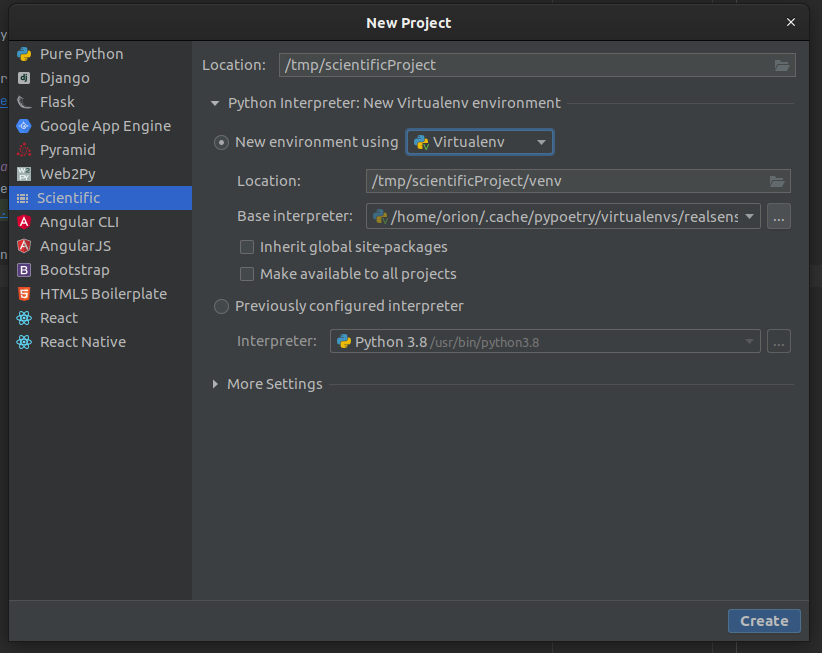Screen dimensions: 822x653
Task: Choose the Flask icon in sidebar
Action: [24, 102]
